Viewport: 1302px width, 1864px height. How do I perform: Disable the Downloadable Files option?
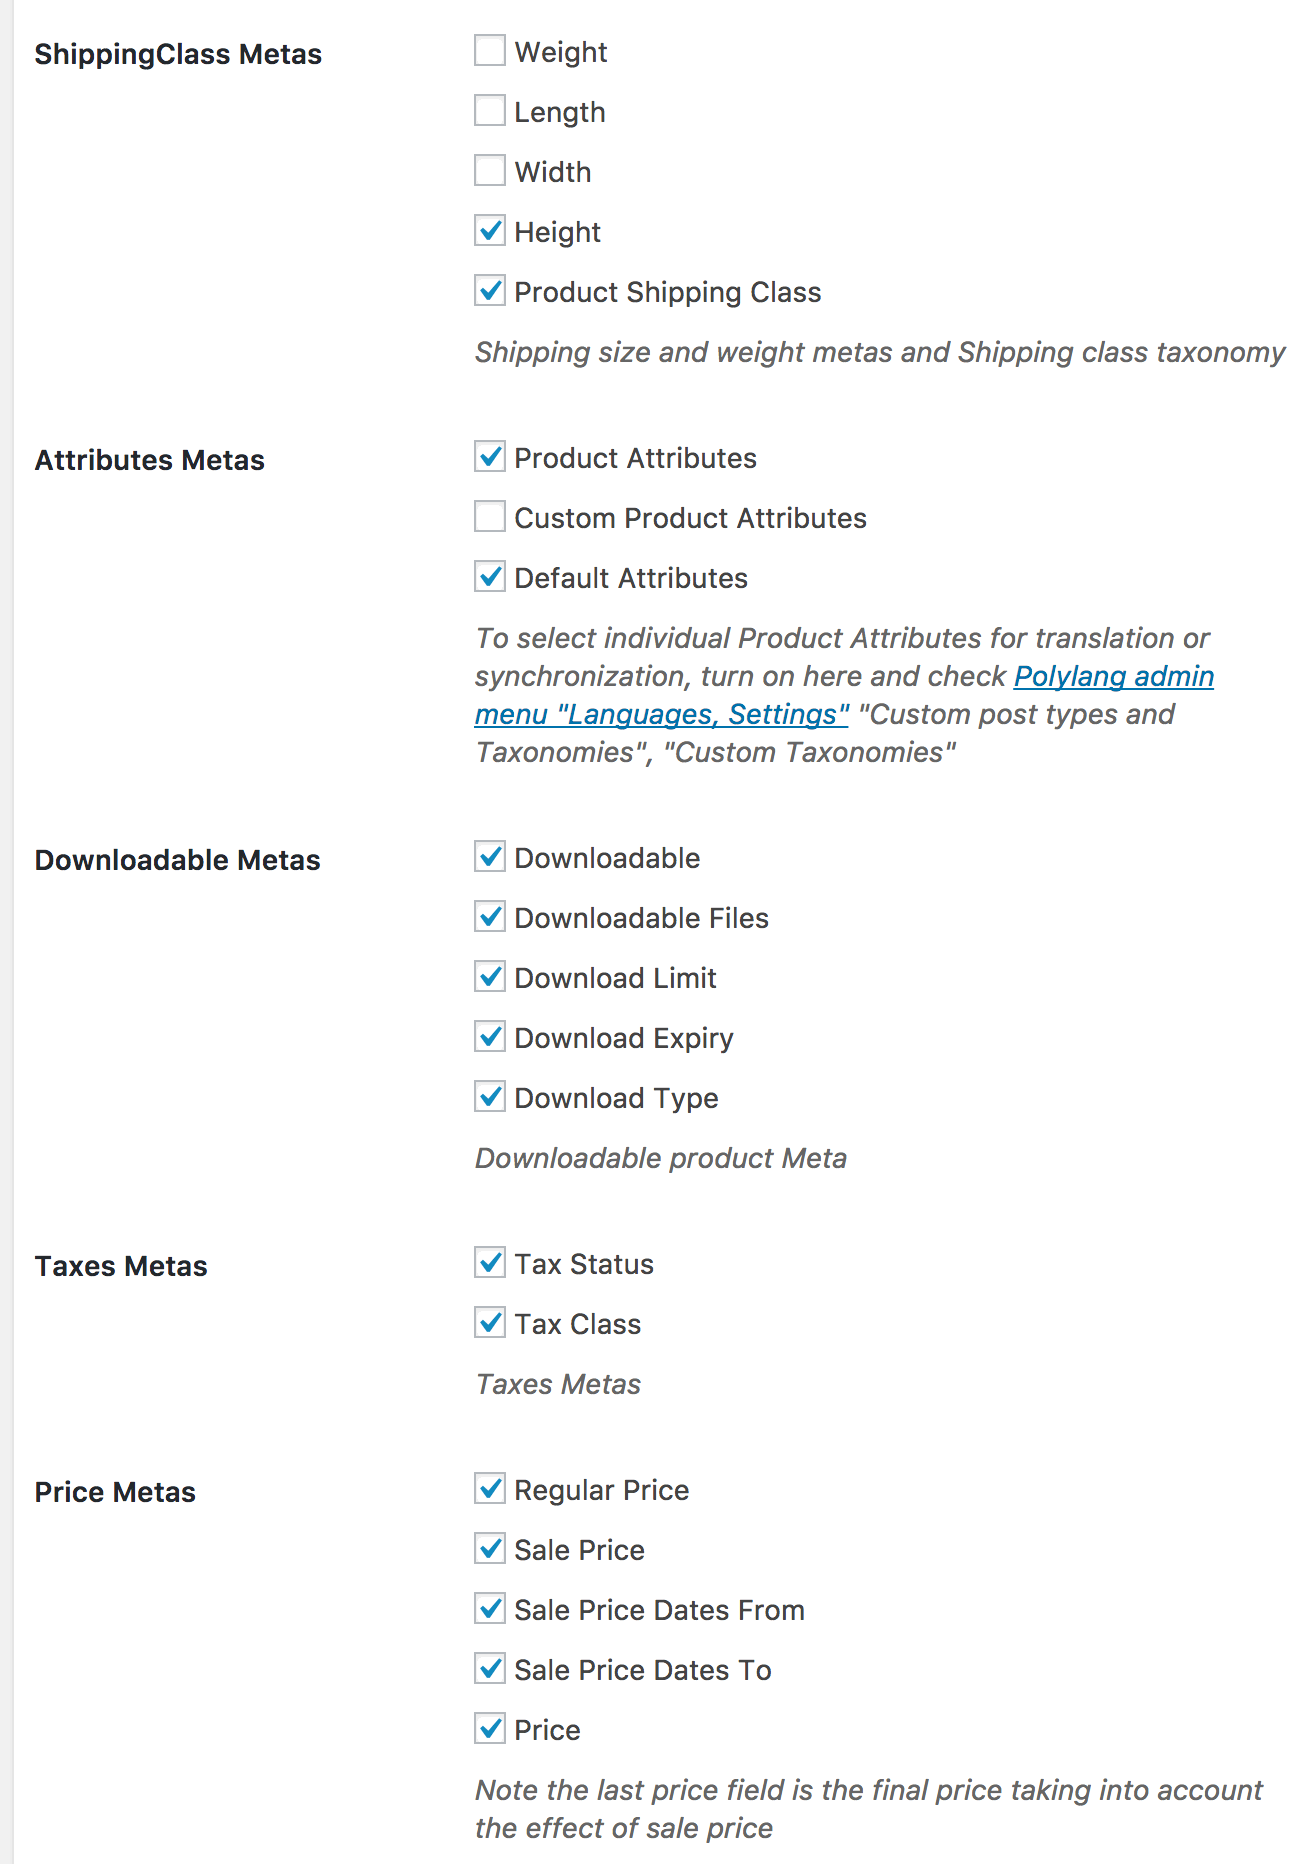pos(490,917)
